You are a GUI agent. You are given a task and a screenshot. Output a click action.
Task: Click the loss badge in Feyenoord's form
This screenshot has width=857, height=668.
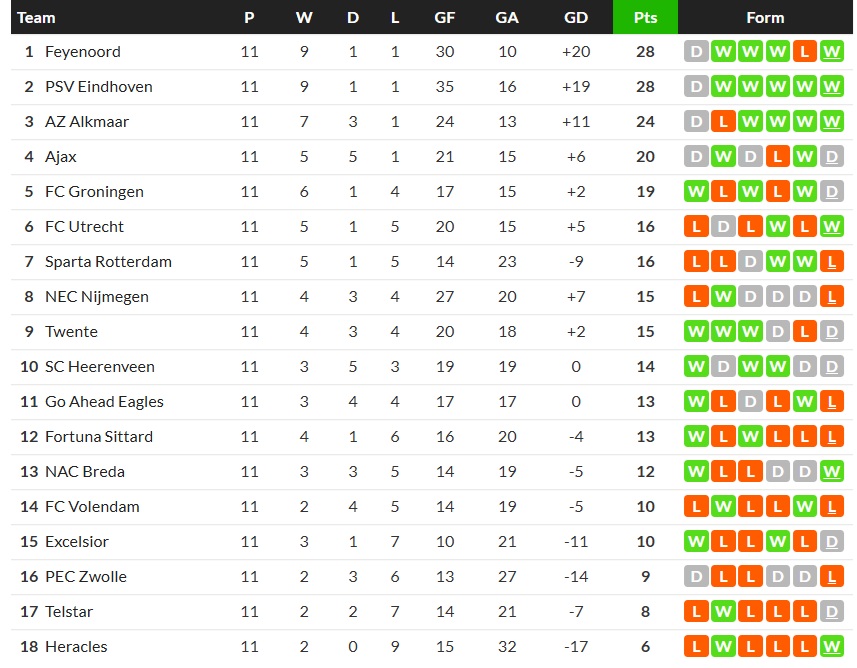pyautogui.click(x=804, y=52)
